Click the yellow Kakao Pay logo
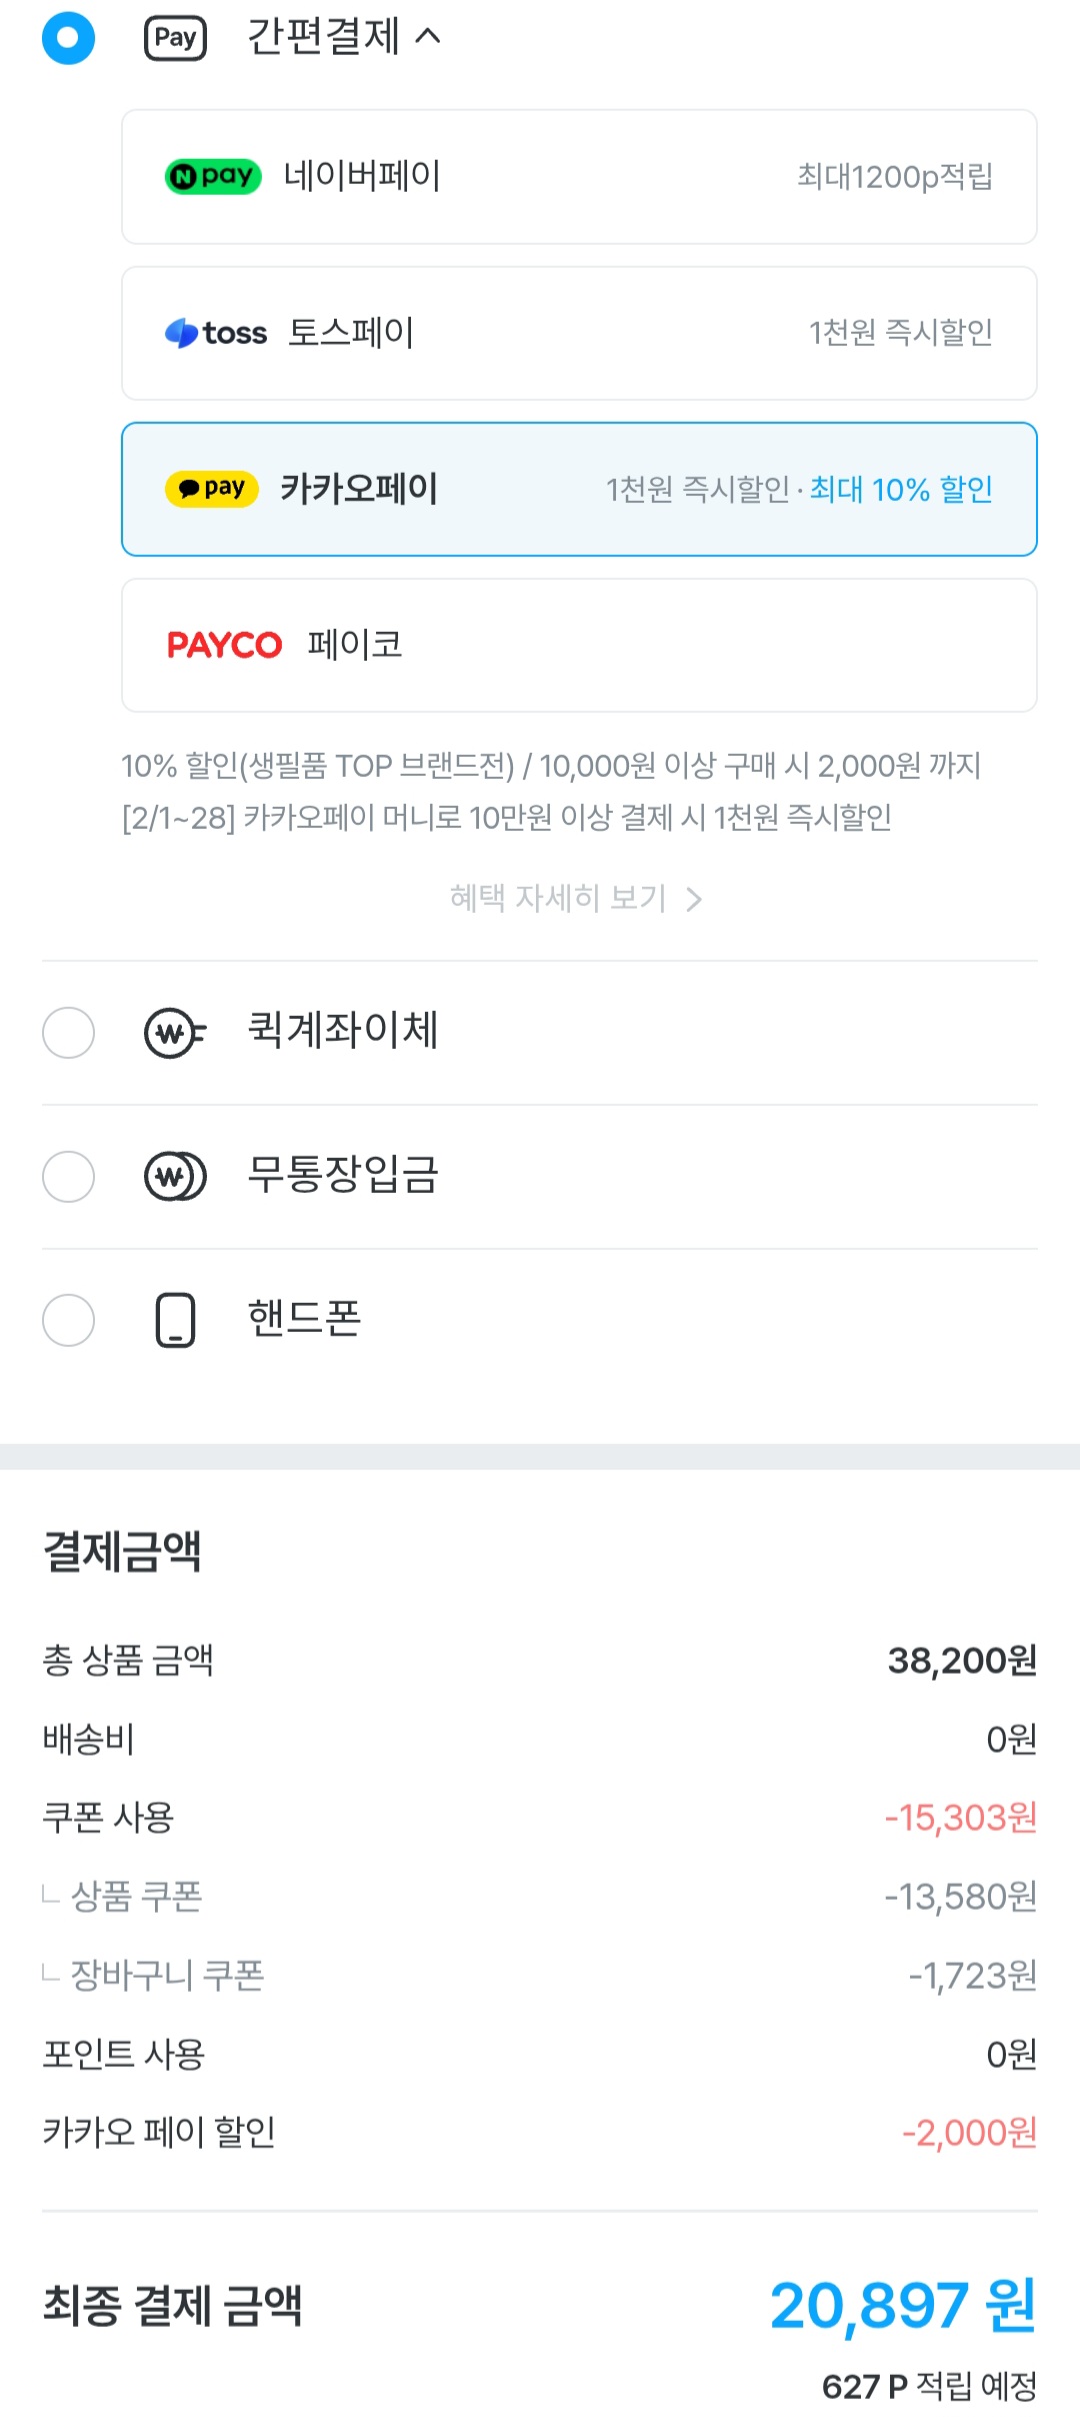Image resolution: width=1080 pixels, height=2417 pixels. (212, 488)
